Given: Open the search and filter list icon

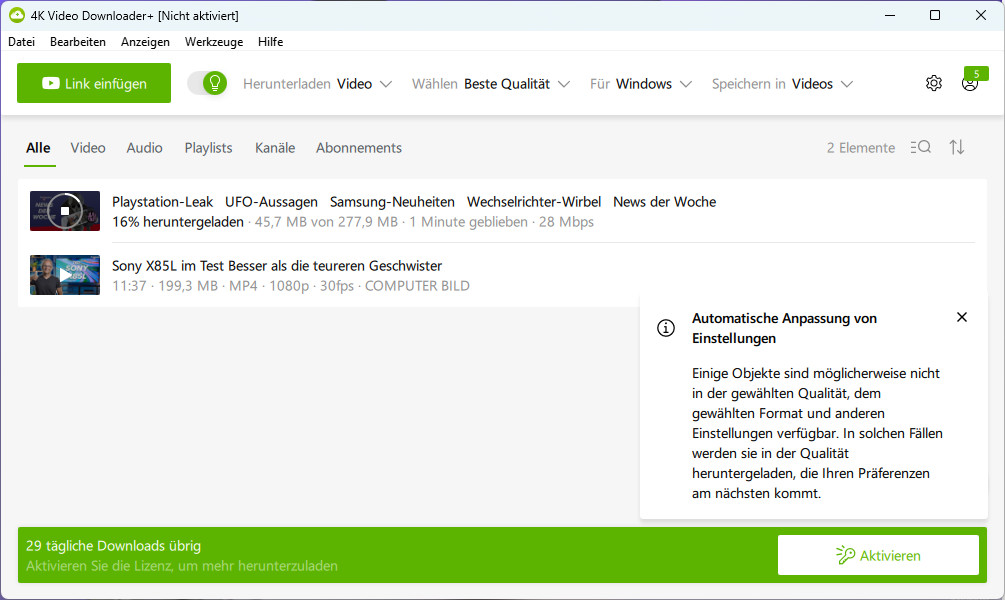Looking at the screenshot, I should (921, 148).
